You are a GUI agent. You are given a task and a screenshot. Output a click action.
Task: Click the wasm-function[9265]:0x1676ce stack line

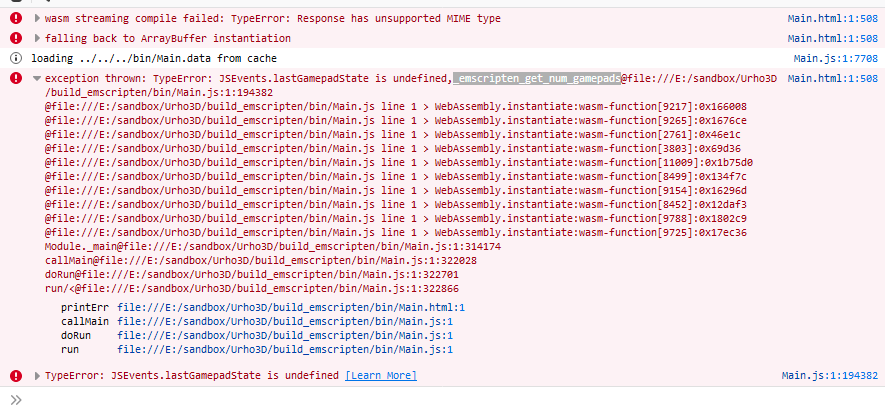coord(396,121)
